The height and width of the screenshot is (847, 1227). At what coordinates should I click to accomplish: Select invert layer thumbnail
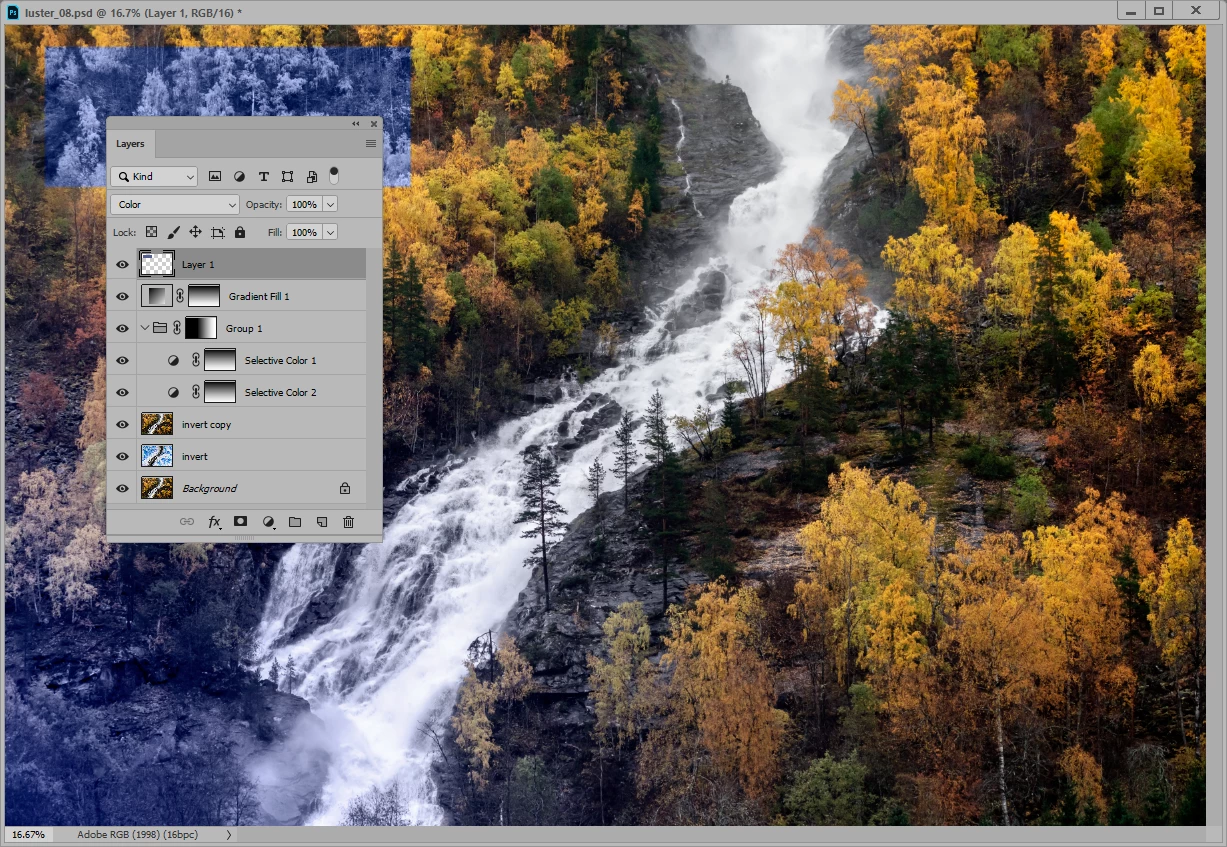157,457
